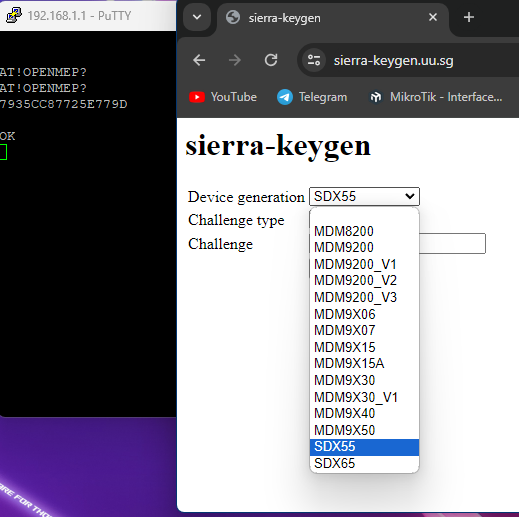Click the Challenge input field
This screenshot has height=517, width=519.
tap(452, 243)
